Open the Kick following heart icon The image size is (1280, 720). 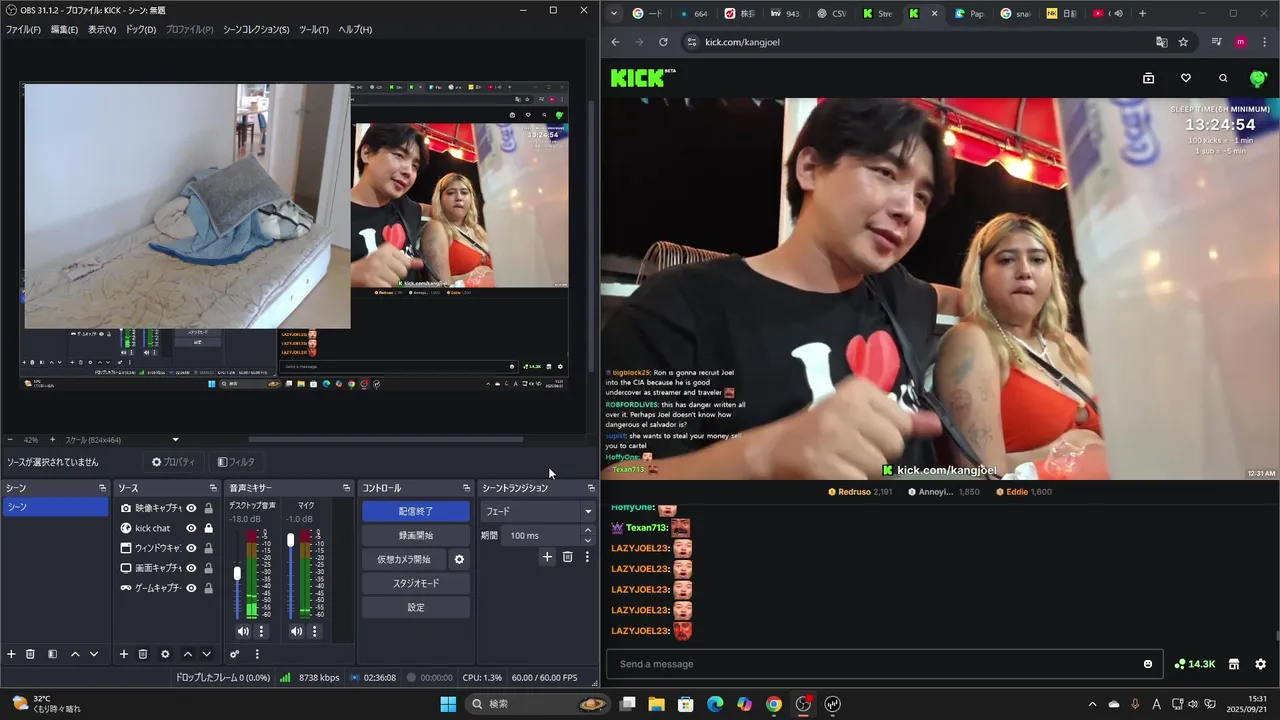1186,78
